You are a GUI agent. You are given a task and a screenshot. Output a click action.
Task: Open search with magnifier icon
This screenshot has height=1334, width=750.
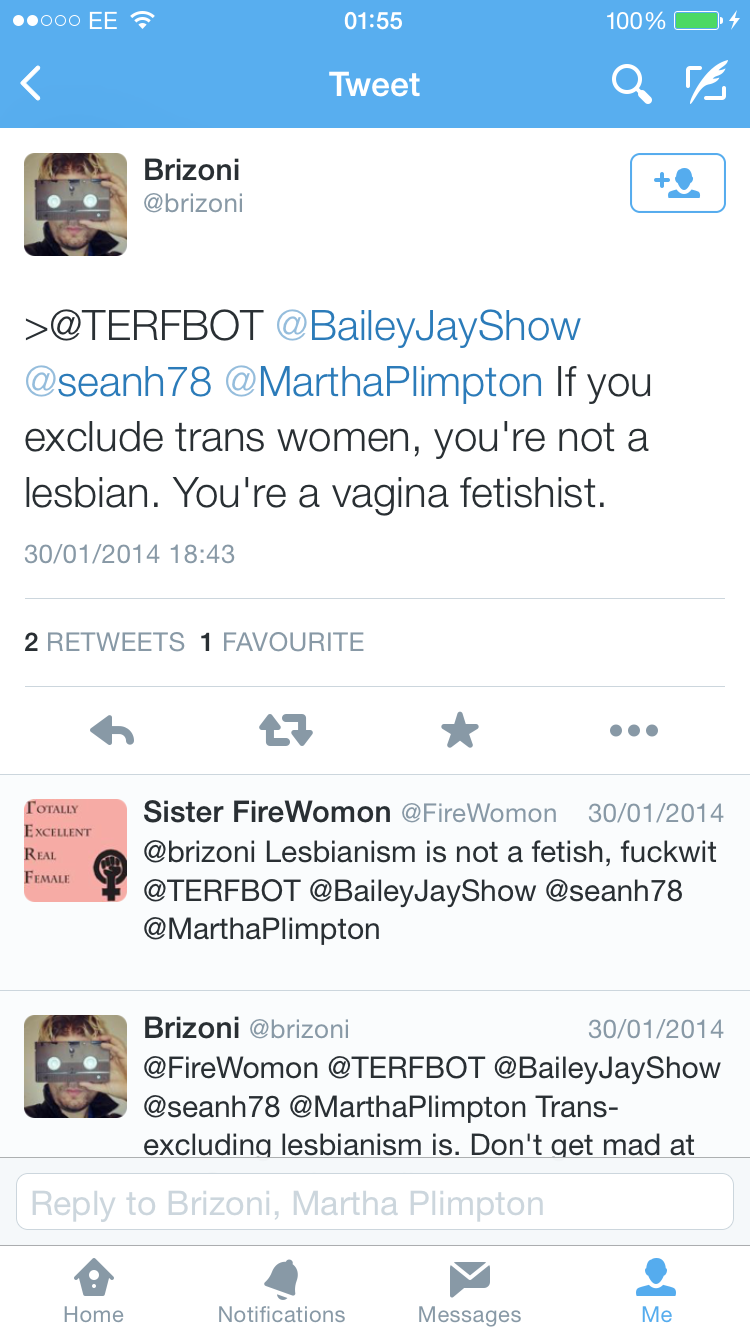click(x=631, y=84)
